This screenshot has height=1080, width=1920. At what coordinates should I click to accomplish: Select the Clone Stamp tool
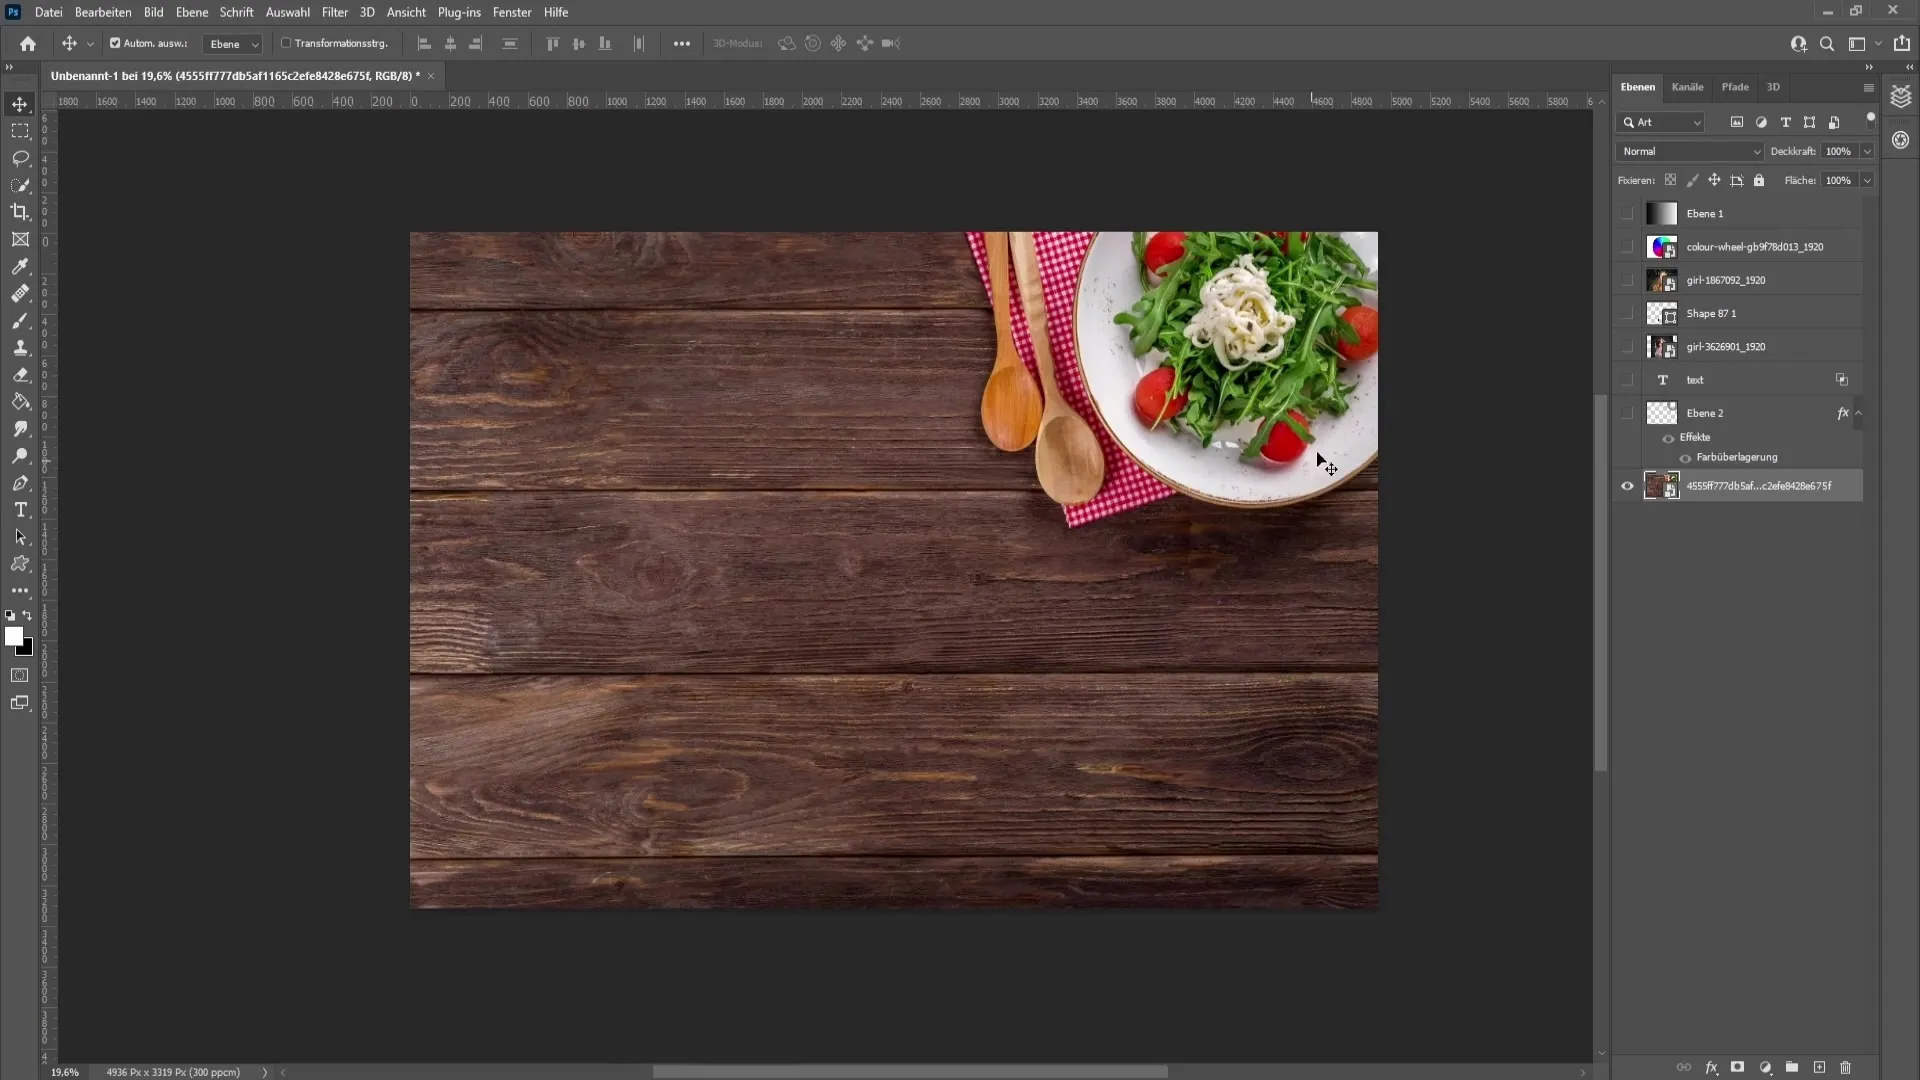[20, 348]
